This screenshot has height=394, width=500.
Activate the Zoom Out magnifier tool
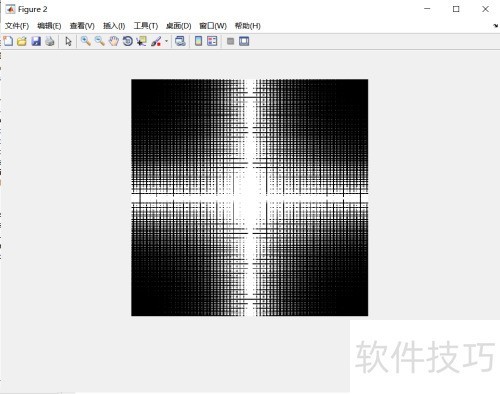(x=100, y=41)
